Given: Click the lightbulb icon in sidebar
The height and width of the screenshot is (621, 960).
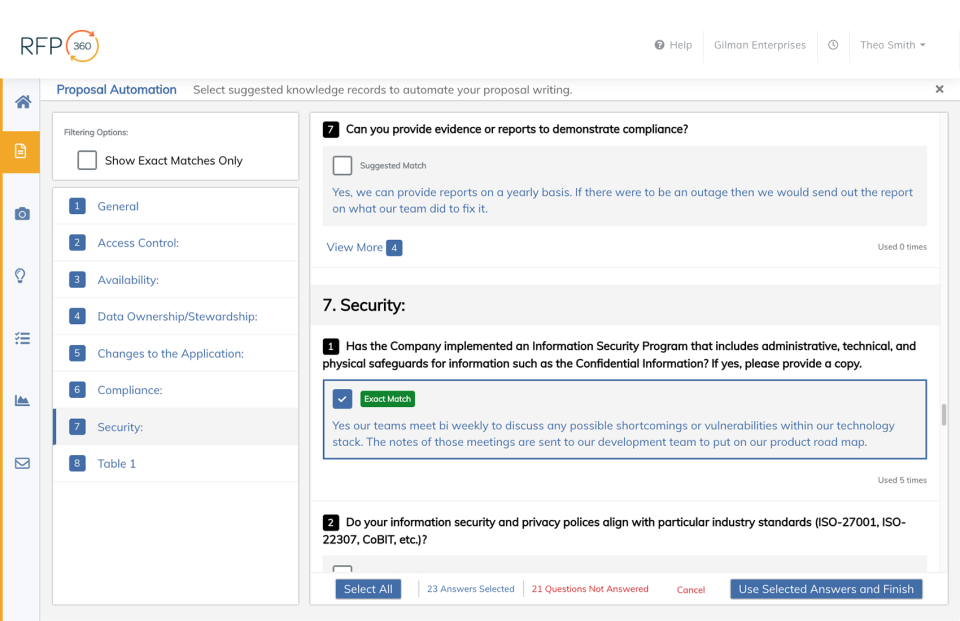Looking at the screenshot, I should point(21,276).
